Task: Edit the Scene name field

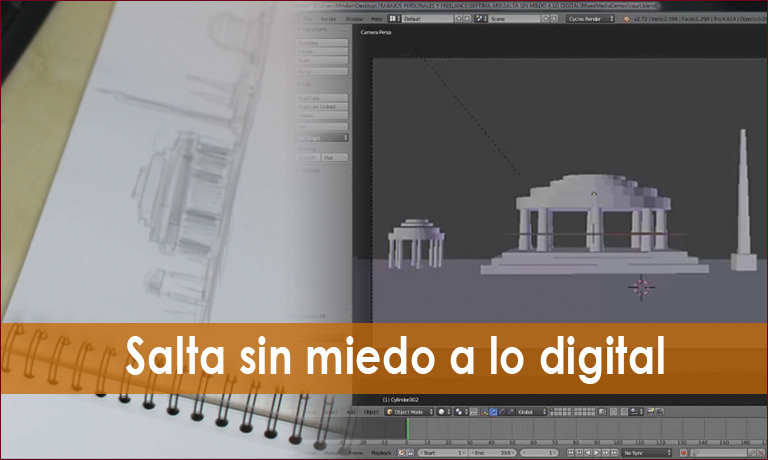Action: (514, 19)
